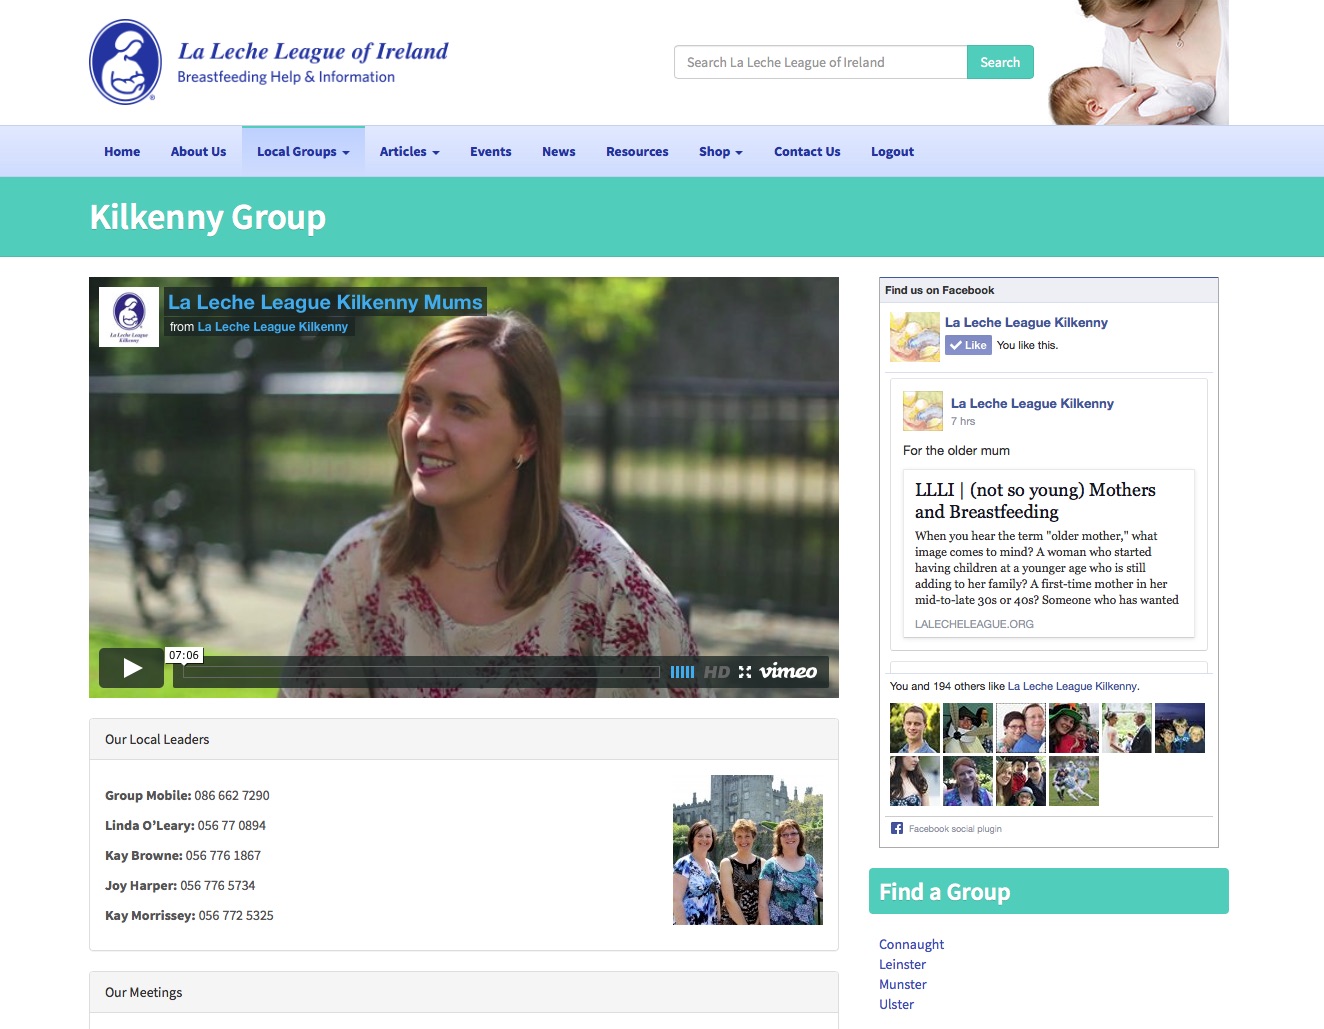Click the video uploader portrait thumbnail
Viewport: 1324px width, 1029px height.
click(x=129, y=317)
